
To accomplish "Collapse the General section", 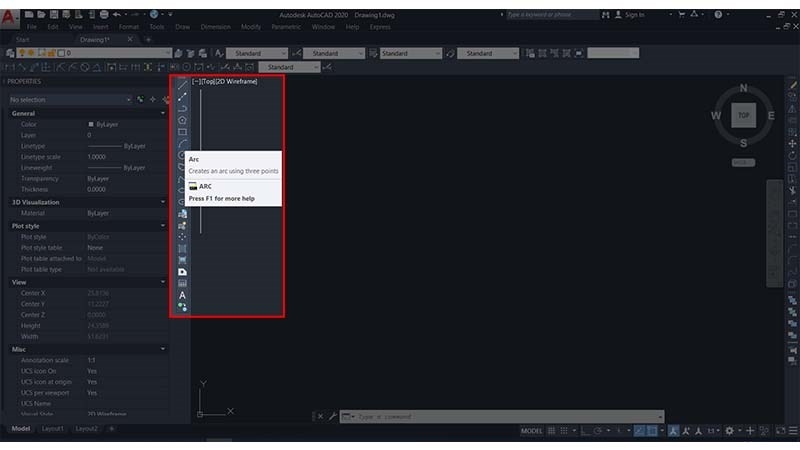I will [x=163, y=113].
